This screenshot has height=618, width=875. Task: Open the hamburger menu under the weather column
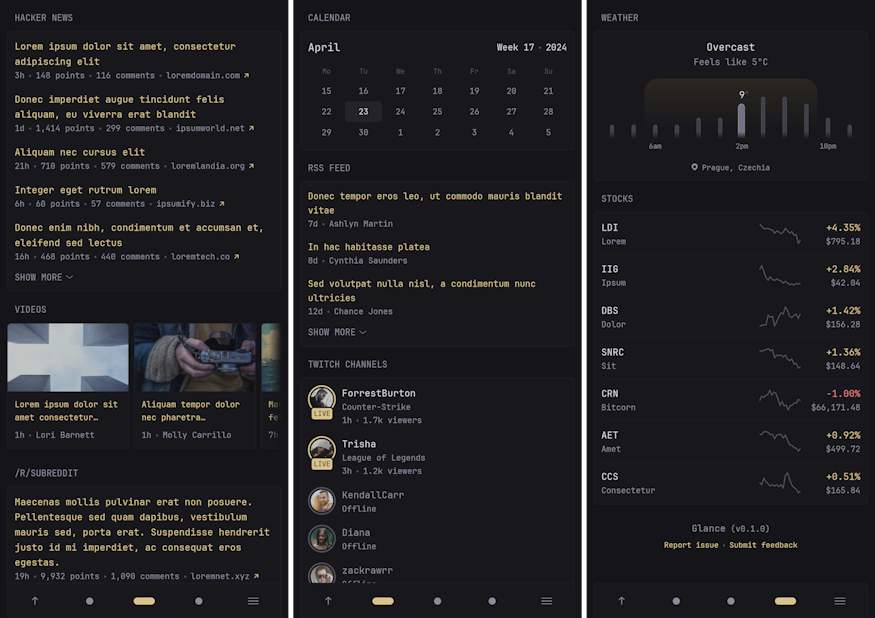(839, 601)
